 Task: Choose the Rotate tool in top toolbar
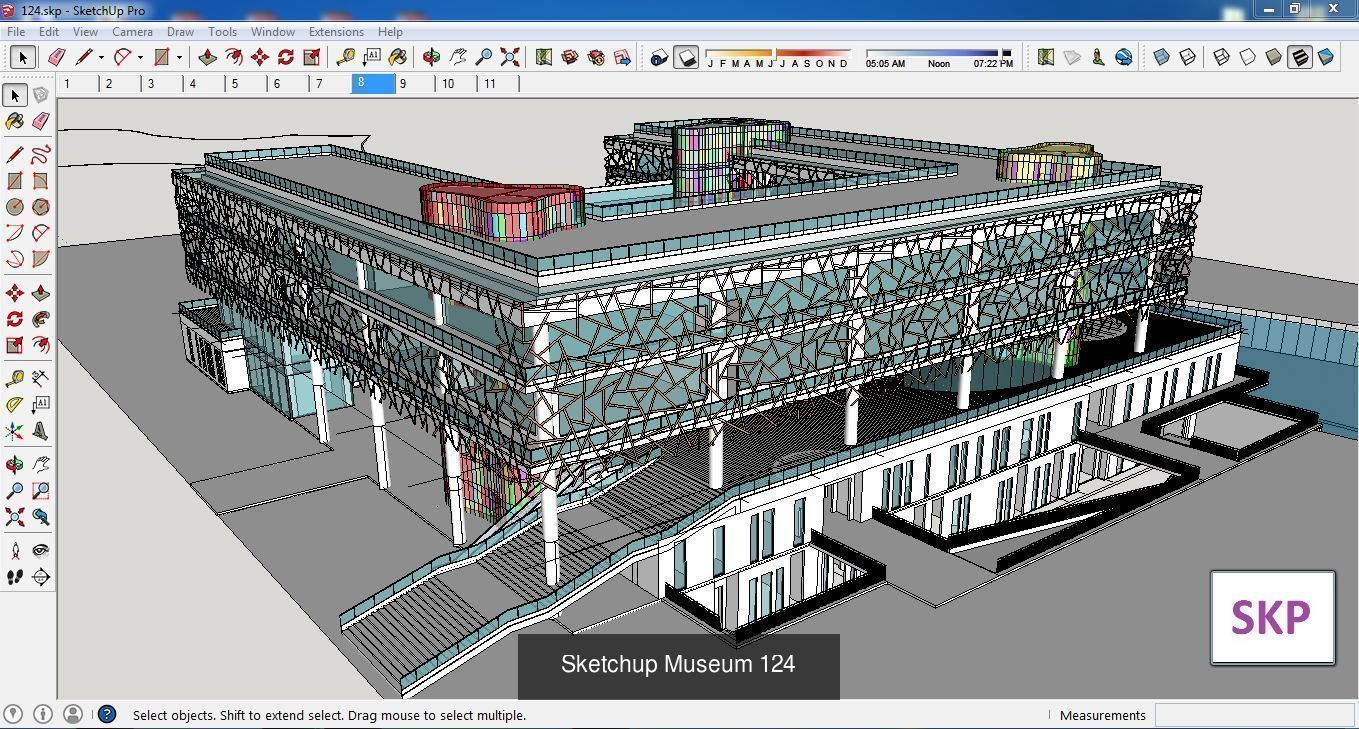pos(286,57)
